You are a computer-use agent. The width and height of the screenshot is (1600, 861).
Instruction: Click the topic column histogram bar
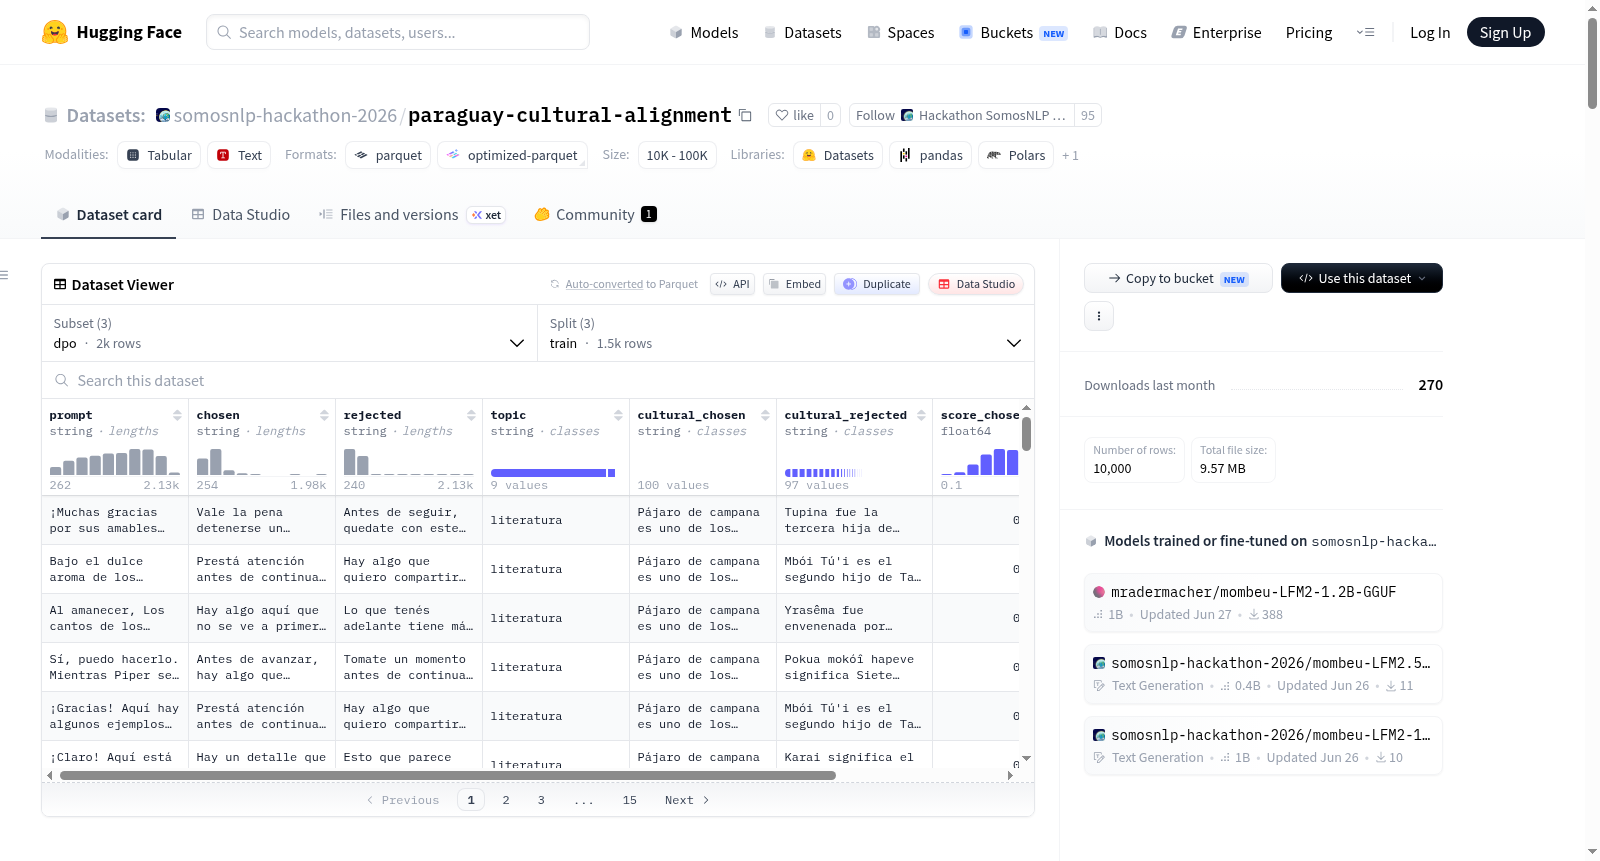pos(552,473)
